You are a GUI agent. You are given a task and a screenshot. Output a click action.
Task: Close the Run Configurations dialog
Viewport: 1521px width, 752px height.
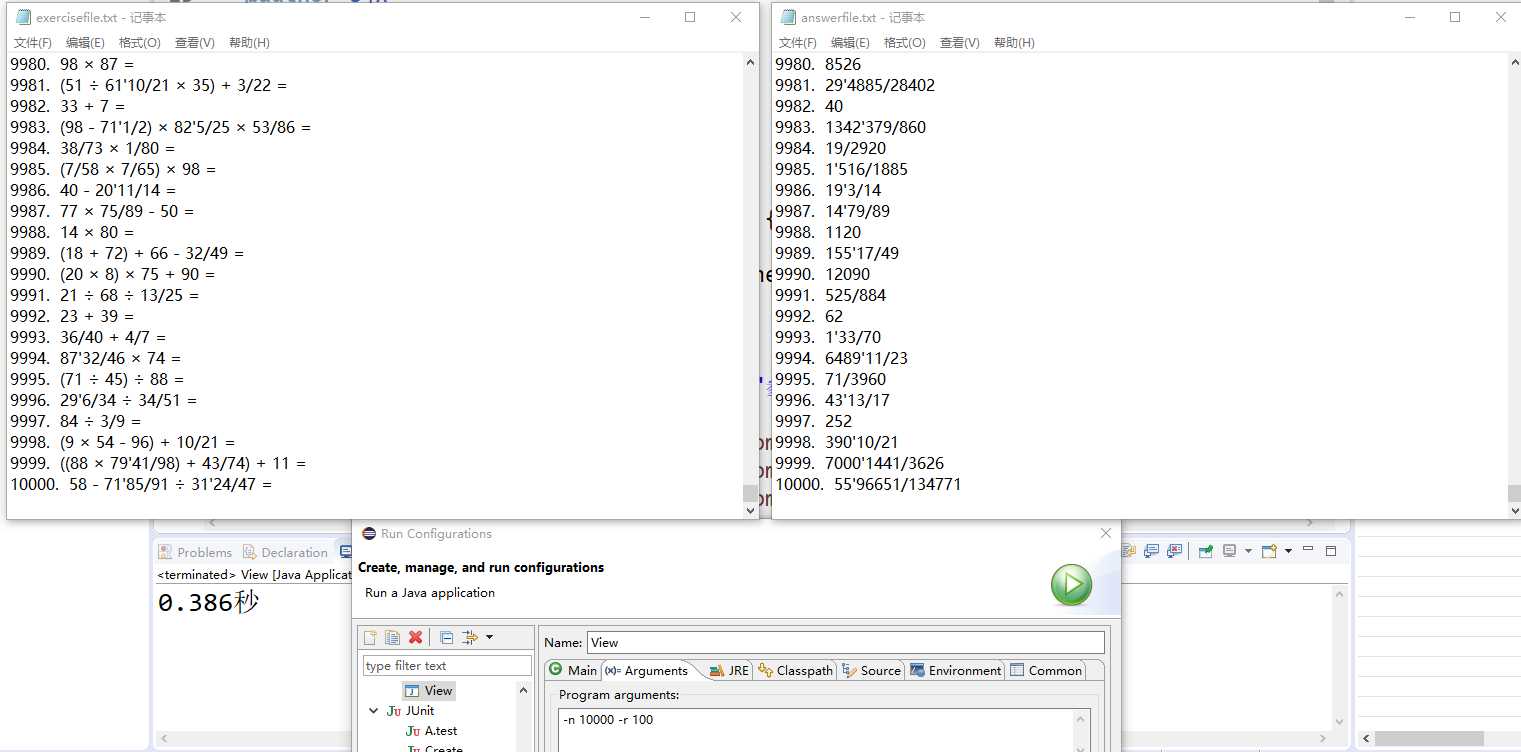[x=1105, y=533]
